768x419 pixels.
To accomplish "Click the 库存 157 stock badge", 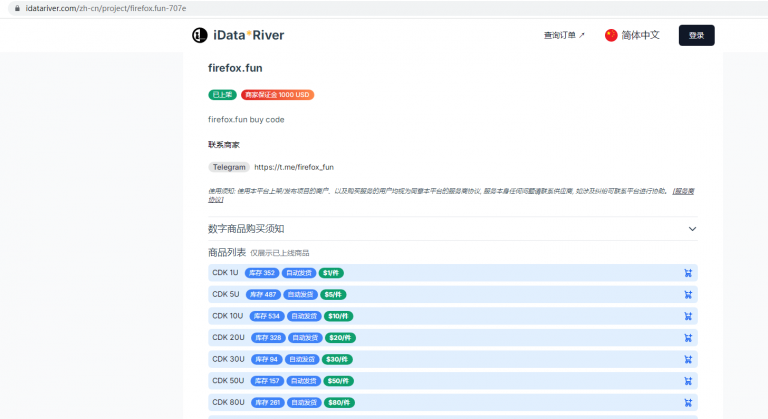I will coord(267,381).
